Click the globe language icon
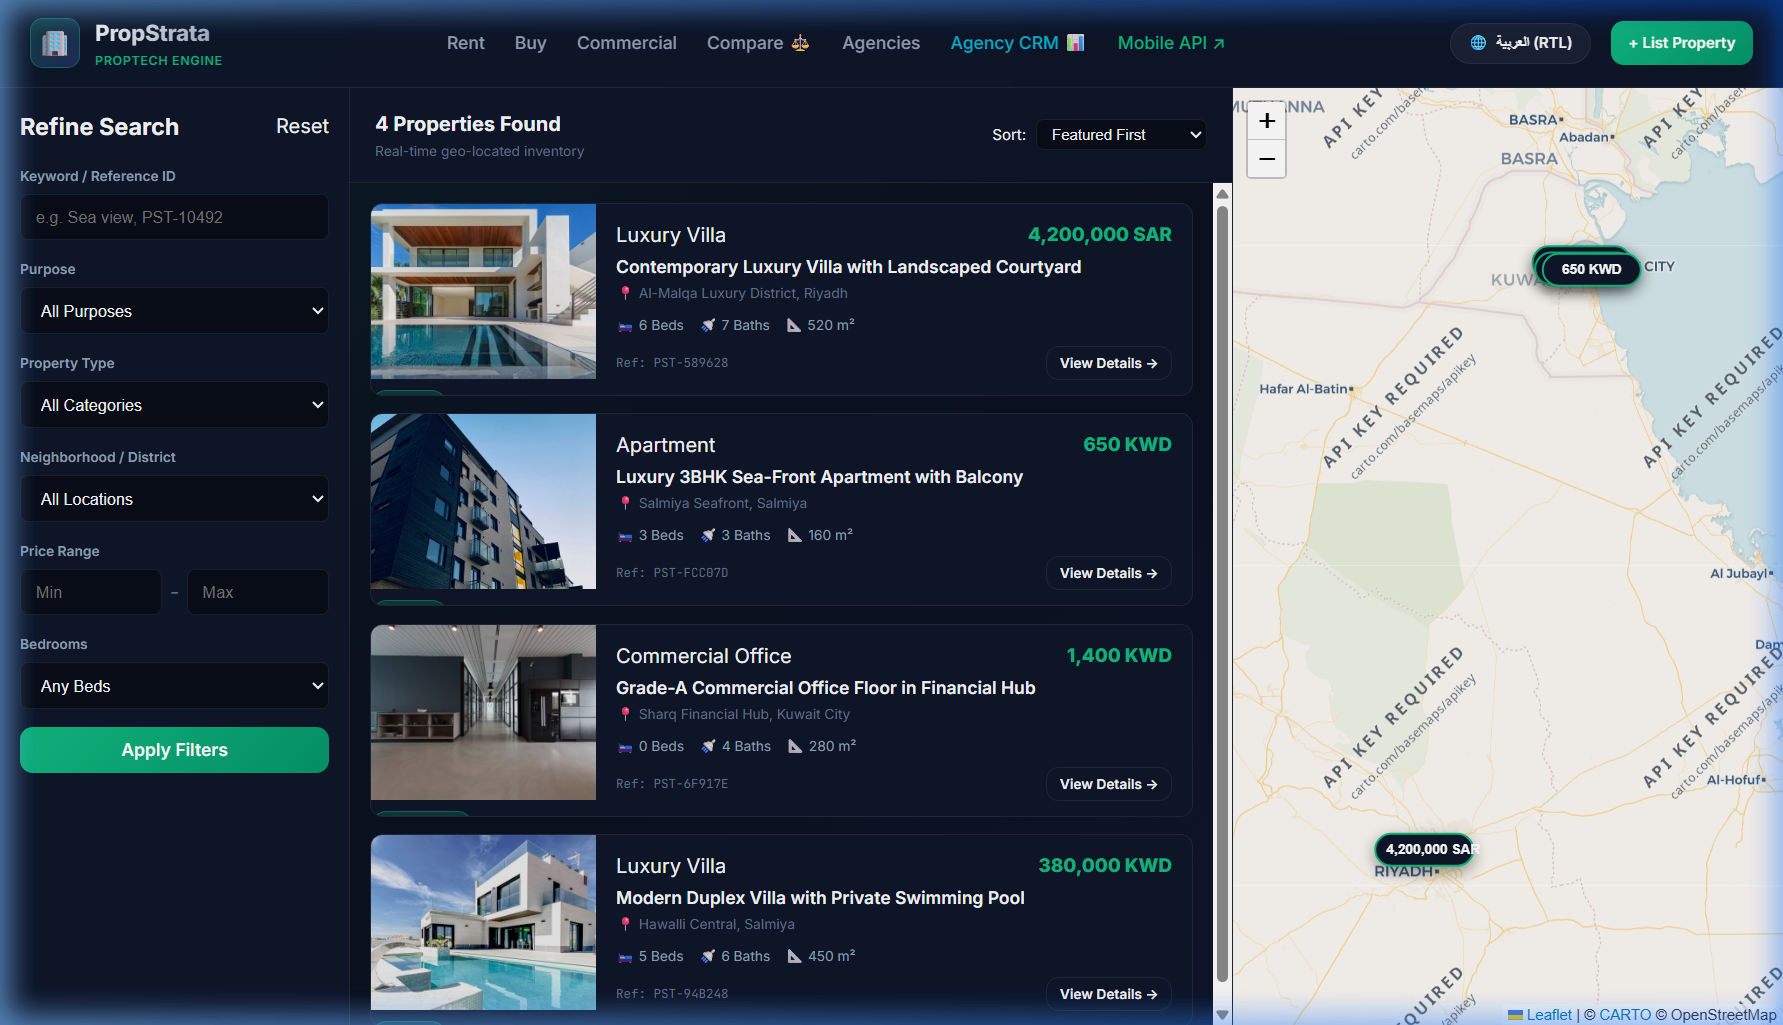1783x1025 pixels. [x=1478, y=43]
